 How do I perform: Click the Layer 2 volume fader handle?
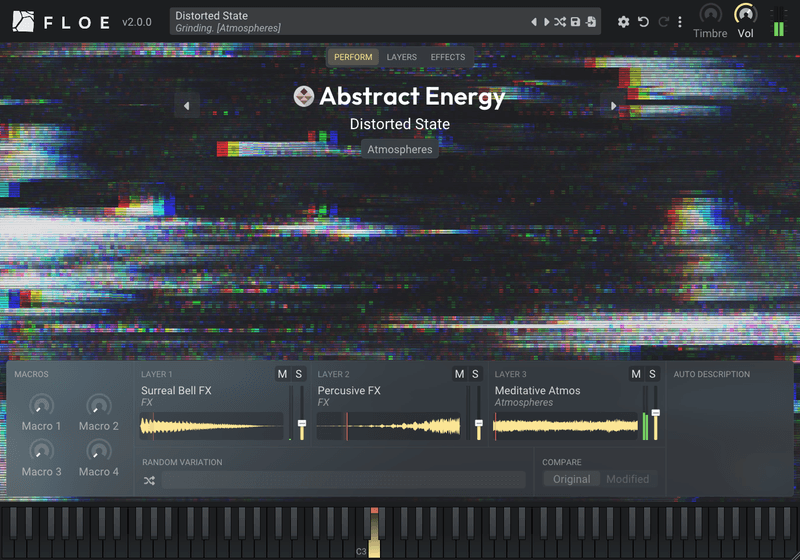pyautogui.click(x=479, y=423)
